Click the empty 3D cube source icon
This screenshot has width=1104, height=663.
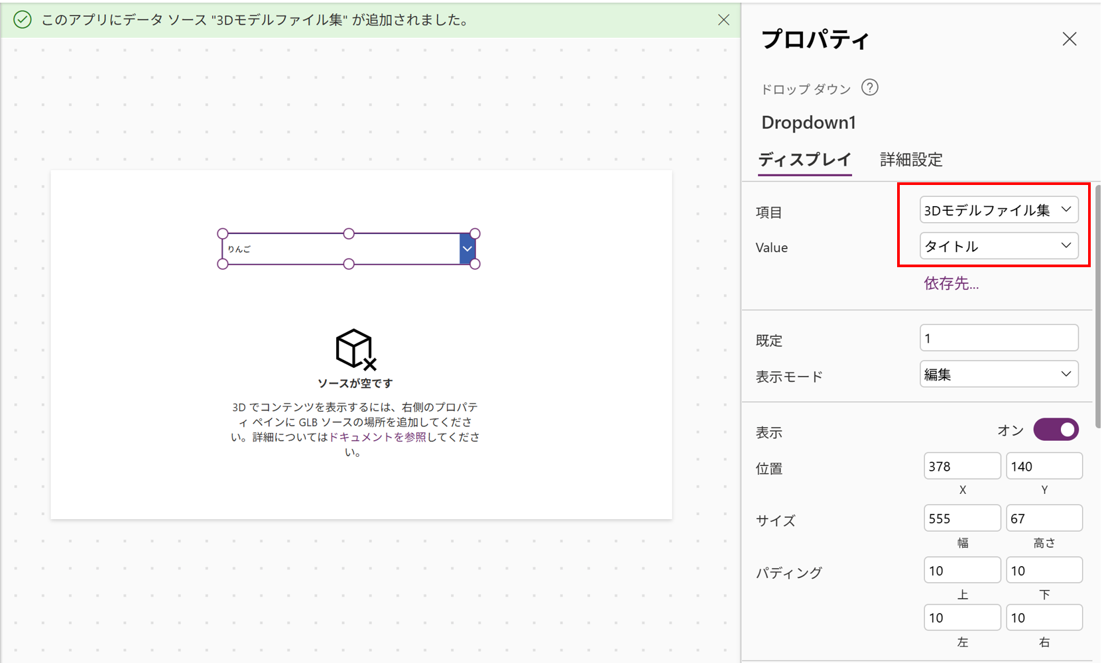[x=355, y=349]
